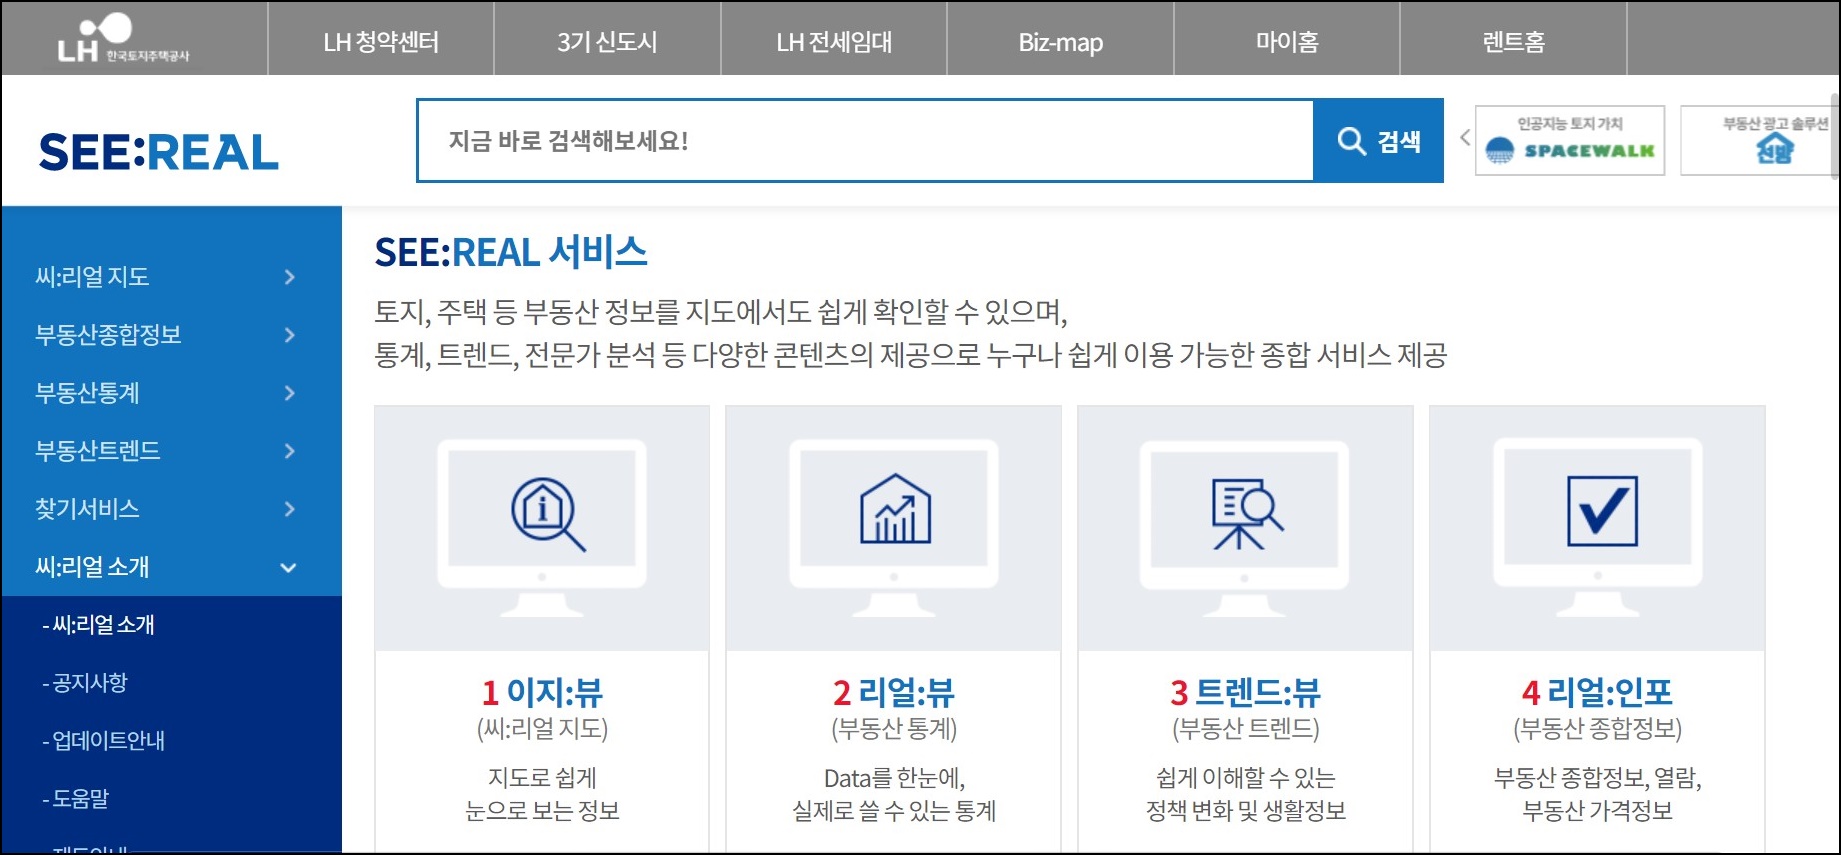Open the 렌트홈 tab
Viewport: 1841px width, 855px height.
[x=1514, y=41]
